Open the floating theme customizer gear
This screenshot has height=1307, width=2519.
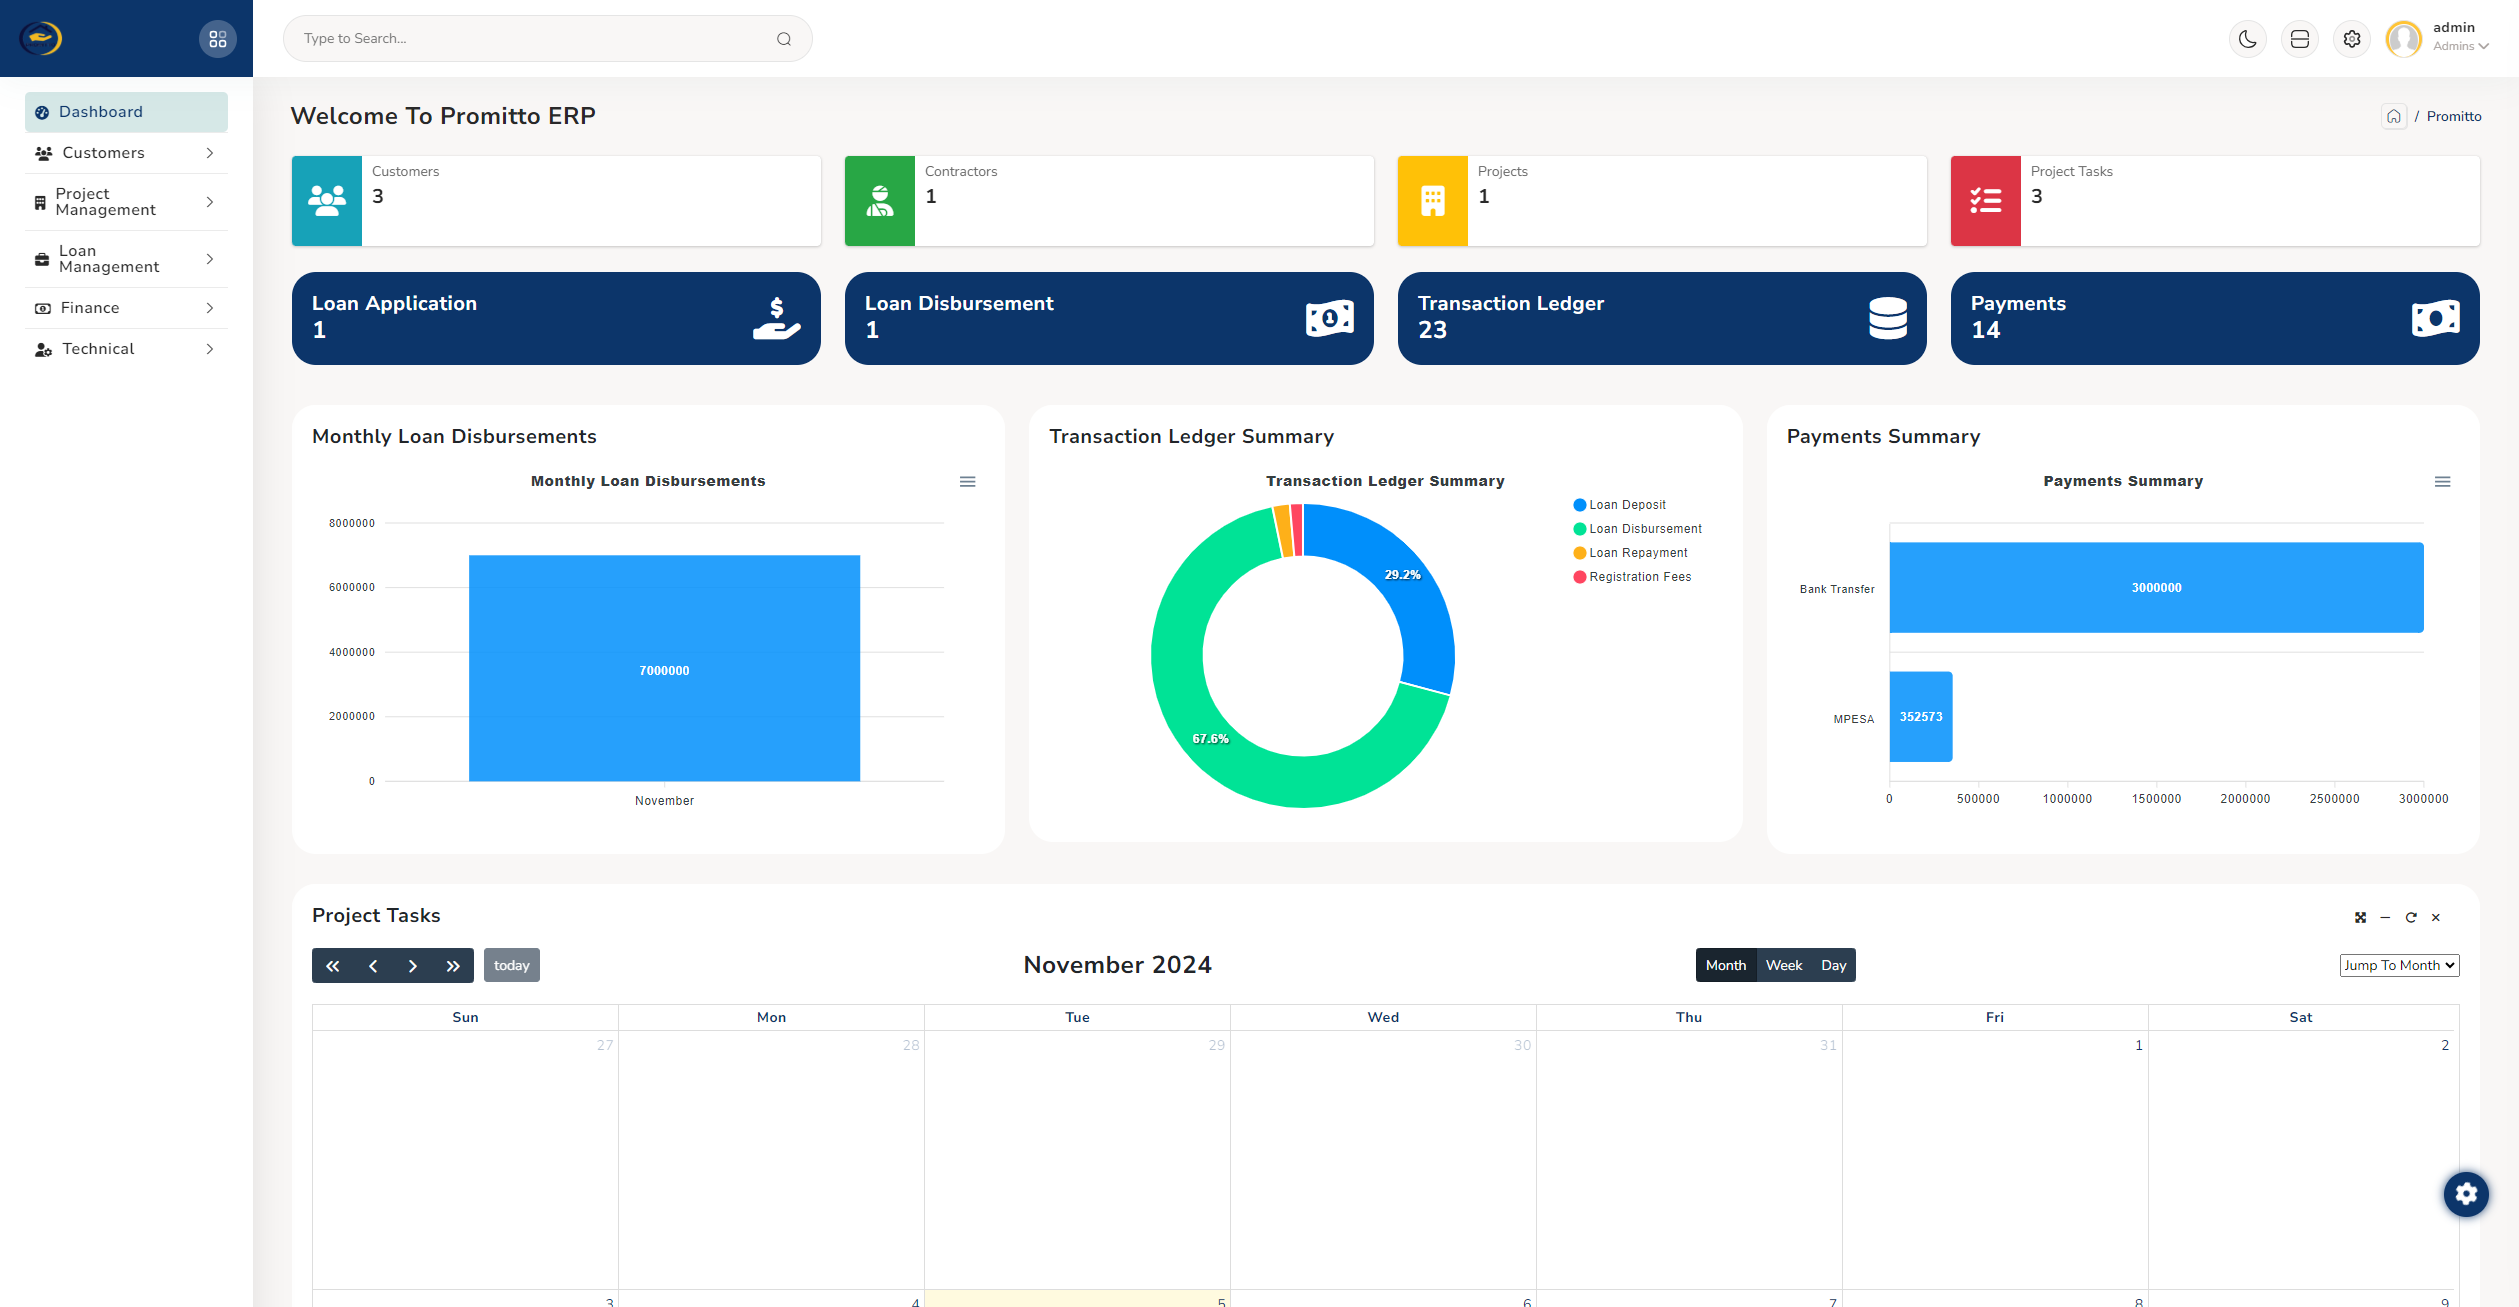[x=2466, y=1194]
